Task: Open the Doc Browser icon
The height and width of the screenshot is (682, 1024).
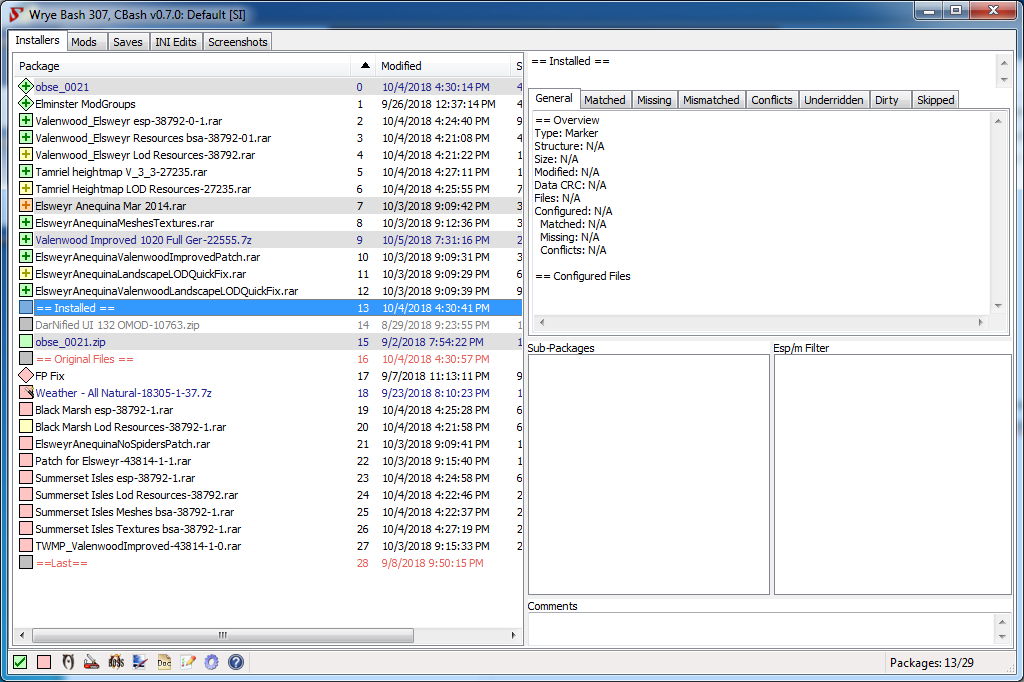Action: tap(163, 661)
